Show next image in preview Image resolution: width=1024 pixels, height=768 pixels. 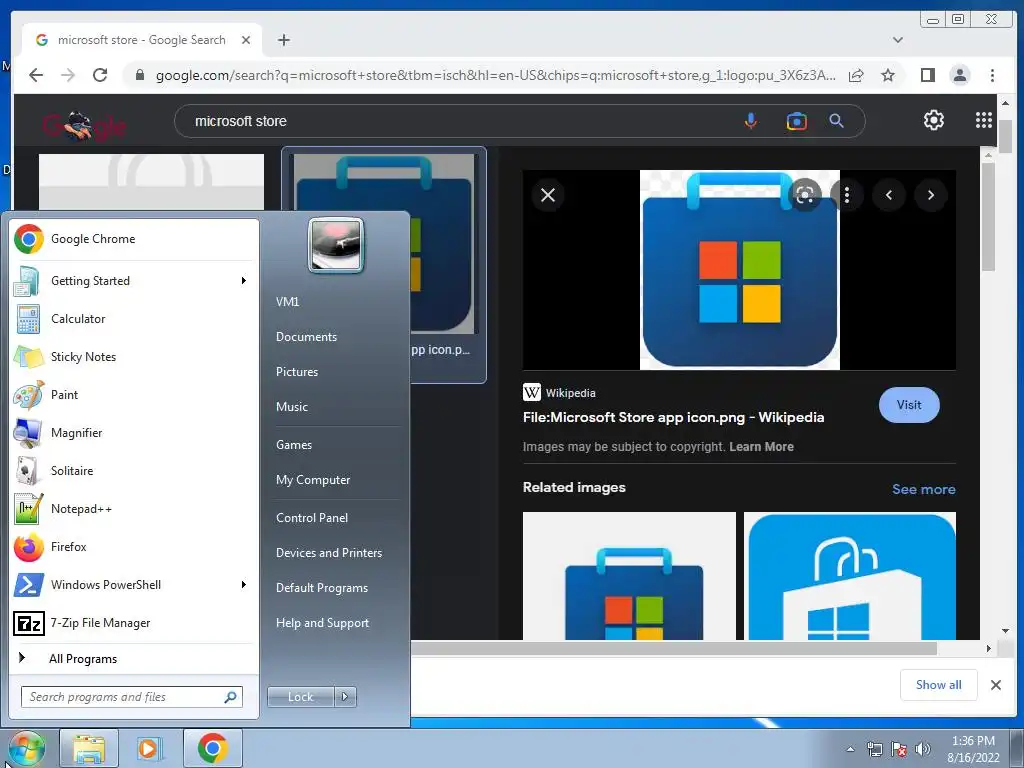pos(931,195)
